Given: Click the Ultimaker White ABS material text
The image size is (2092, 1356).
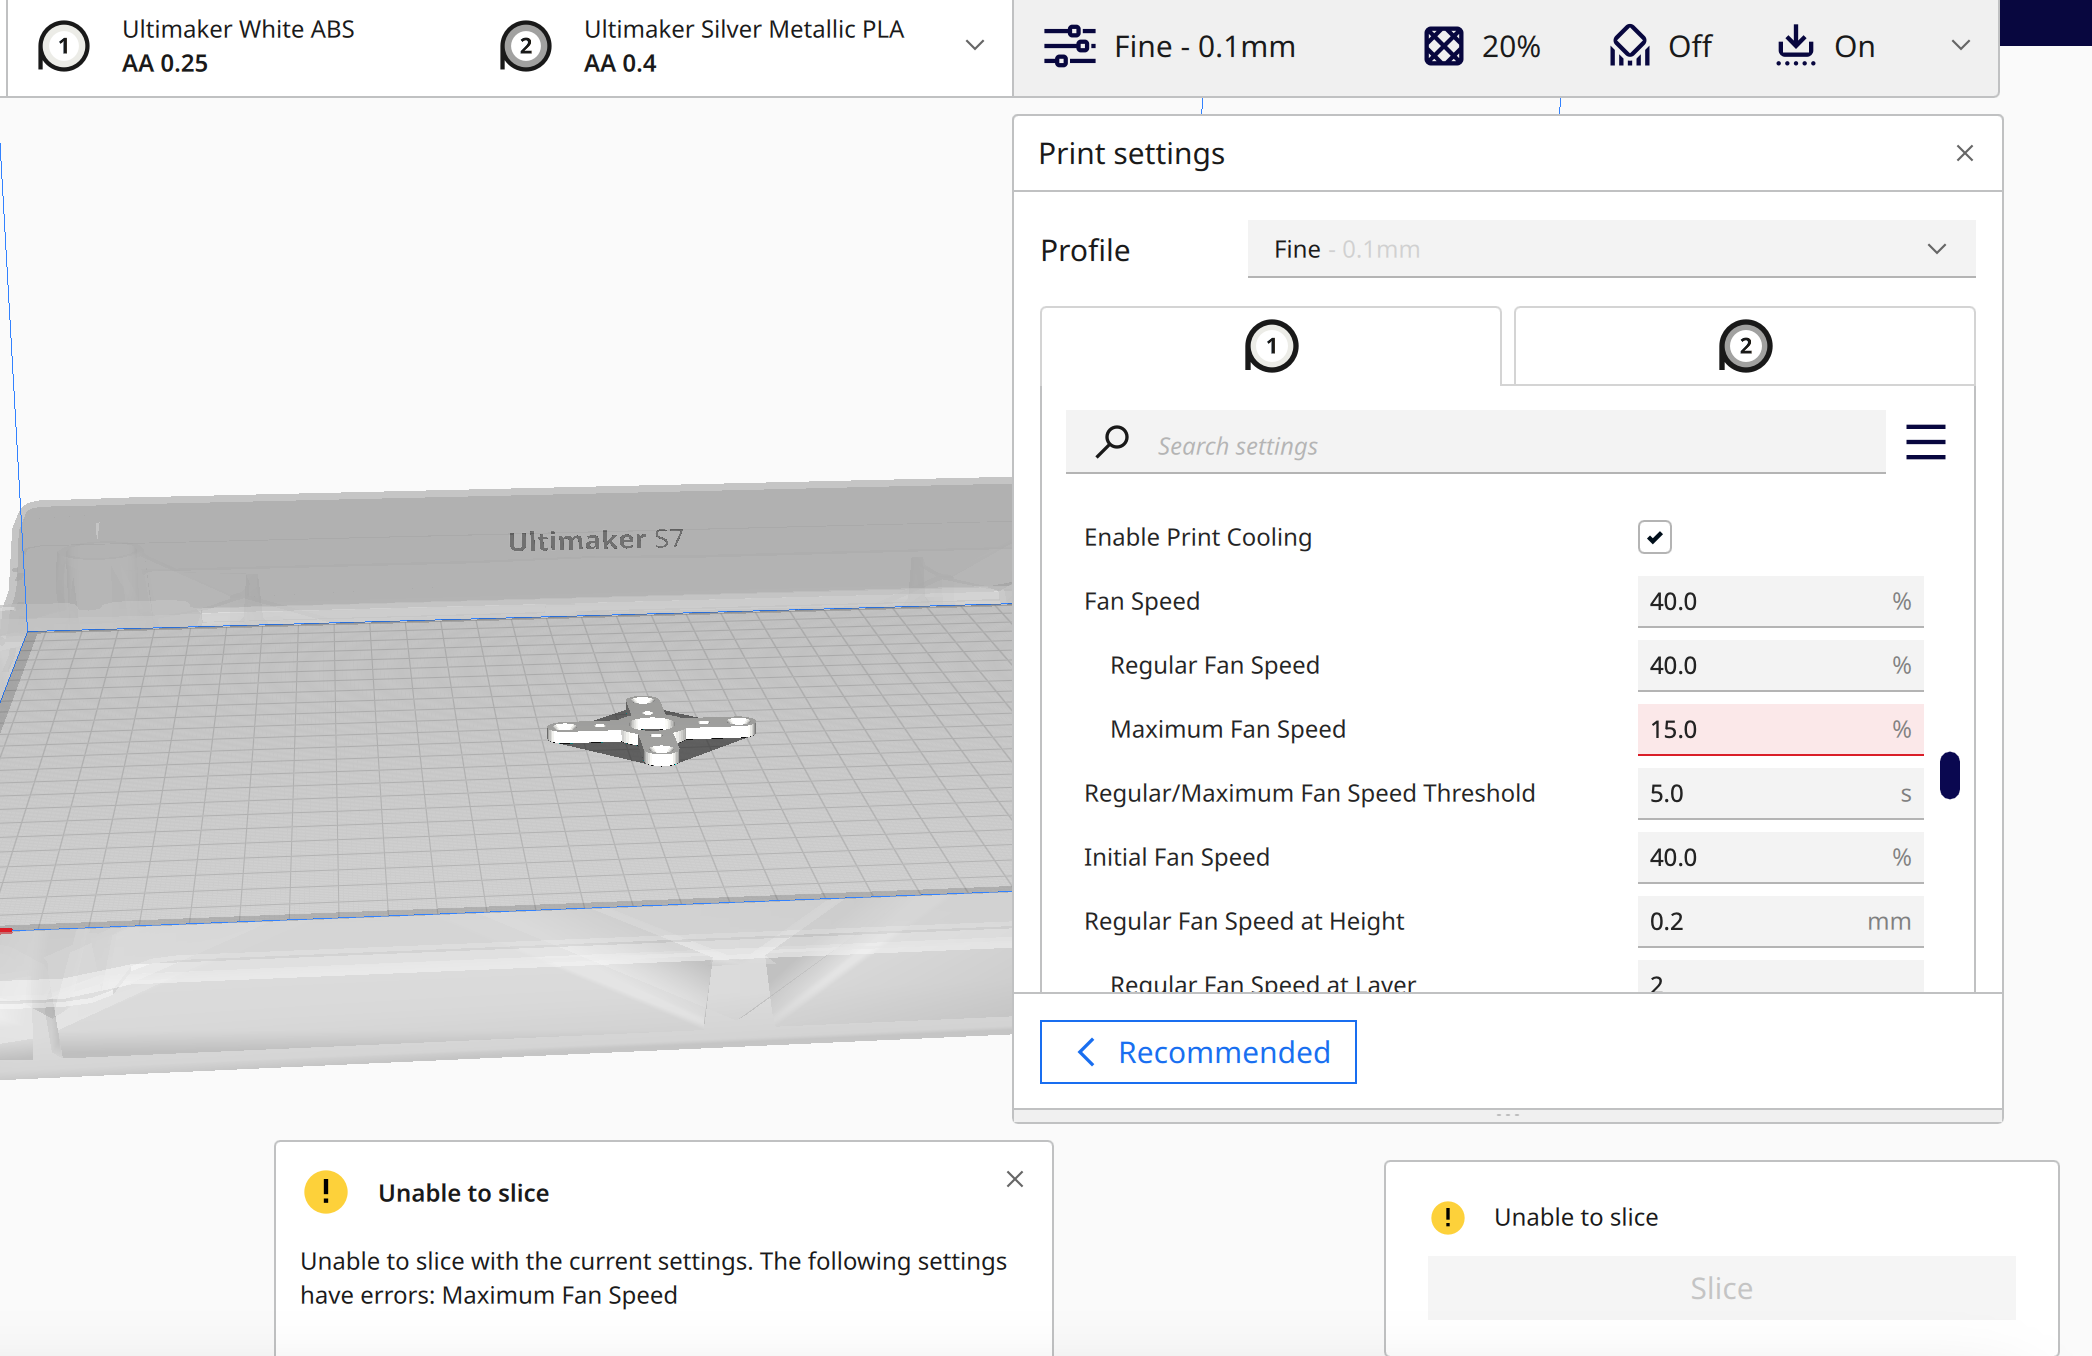Looking at the screenshot, I should pyautogui.click(x=238, y=29).
